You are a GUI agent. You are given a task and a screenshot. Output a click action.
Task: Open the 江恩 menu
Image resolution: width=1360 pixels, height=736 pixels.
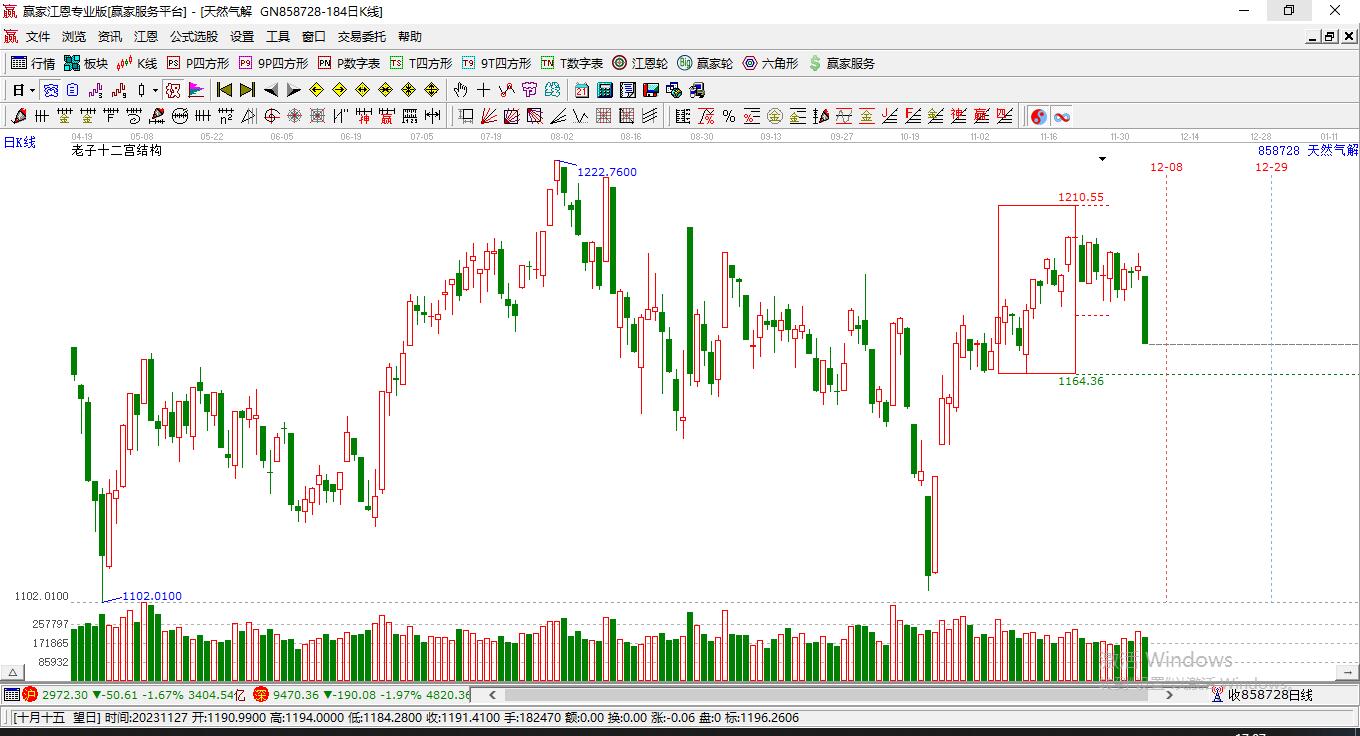pos(146,36)
